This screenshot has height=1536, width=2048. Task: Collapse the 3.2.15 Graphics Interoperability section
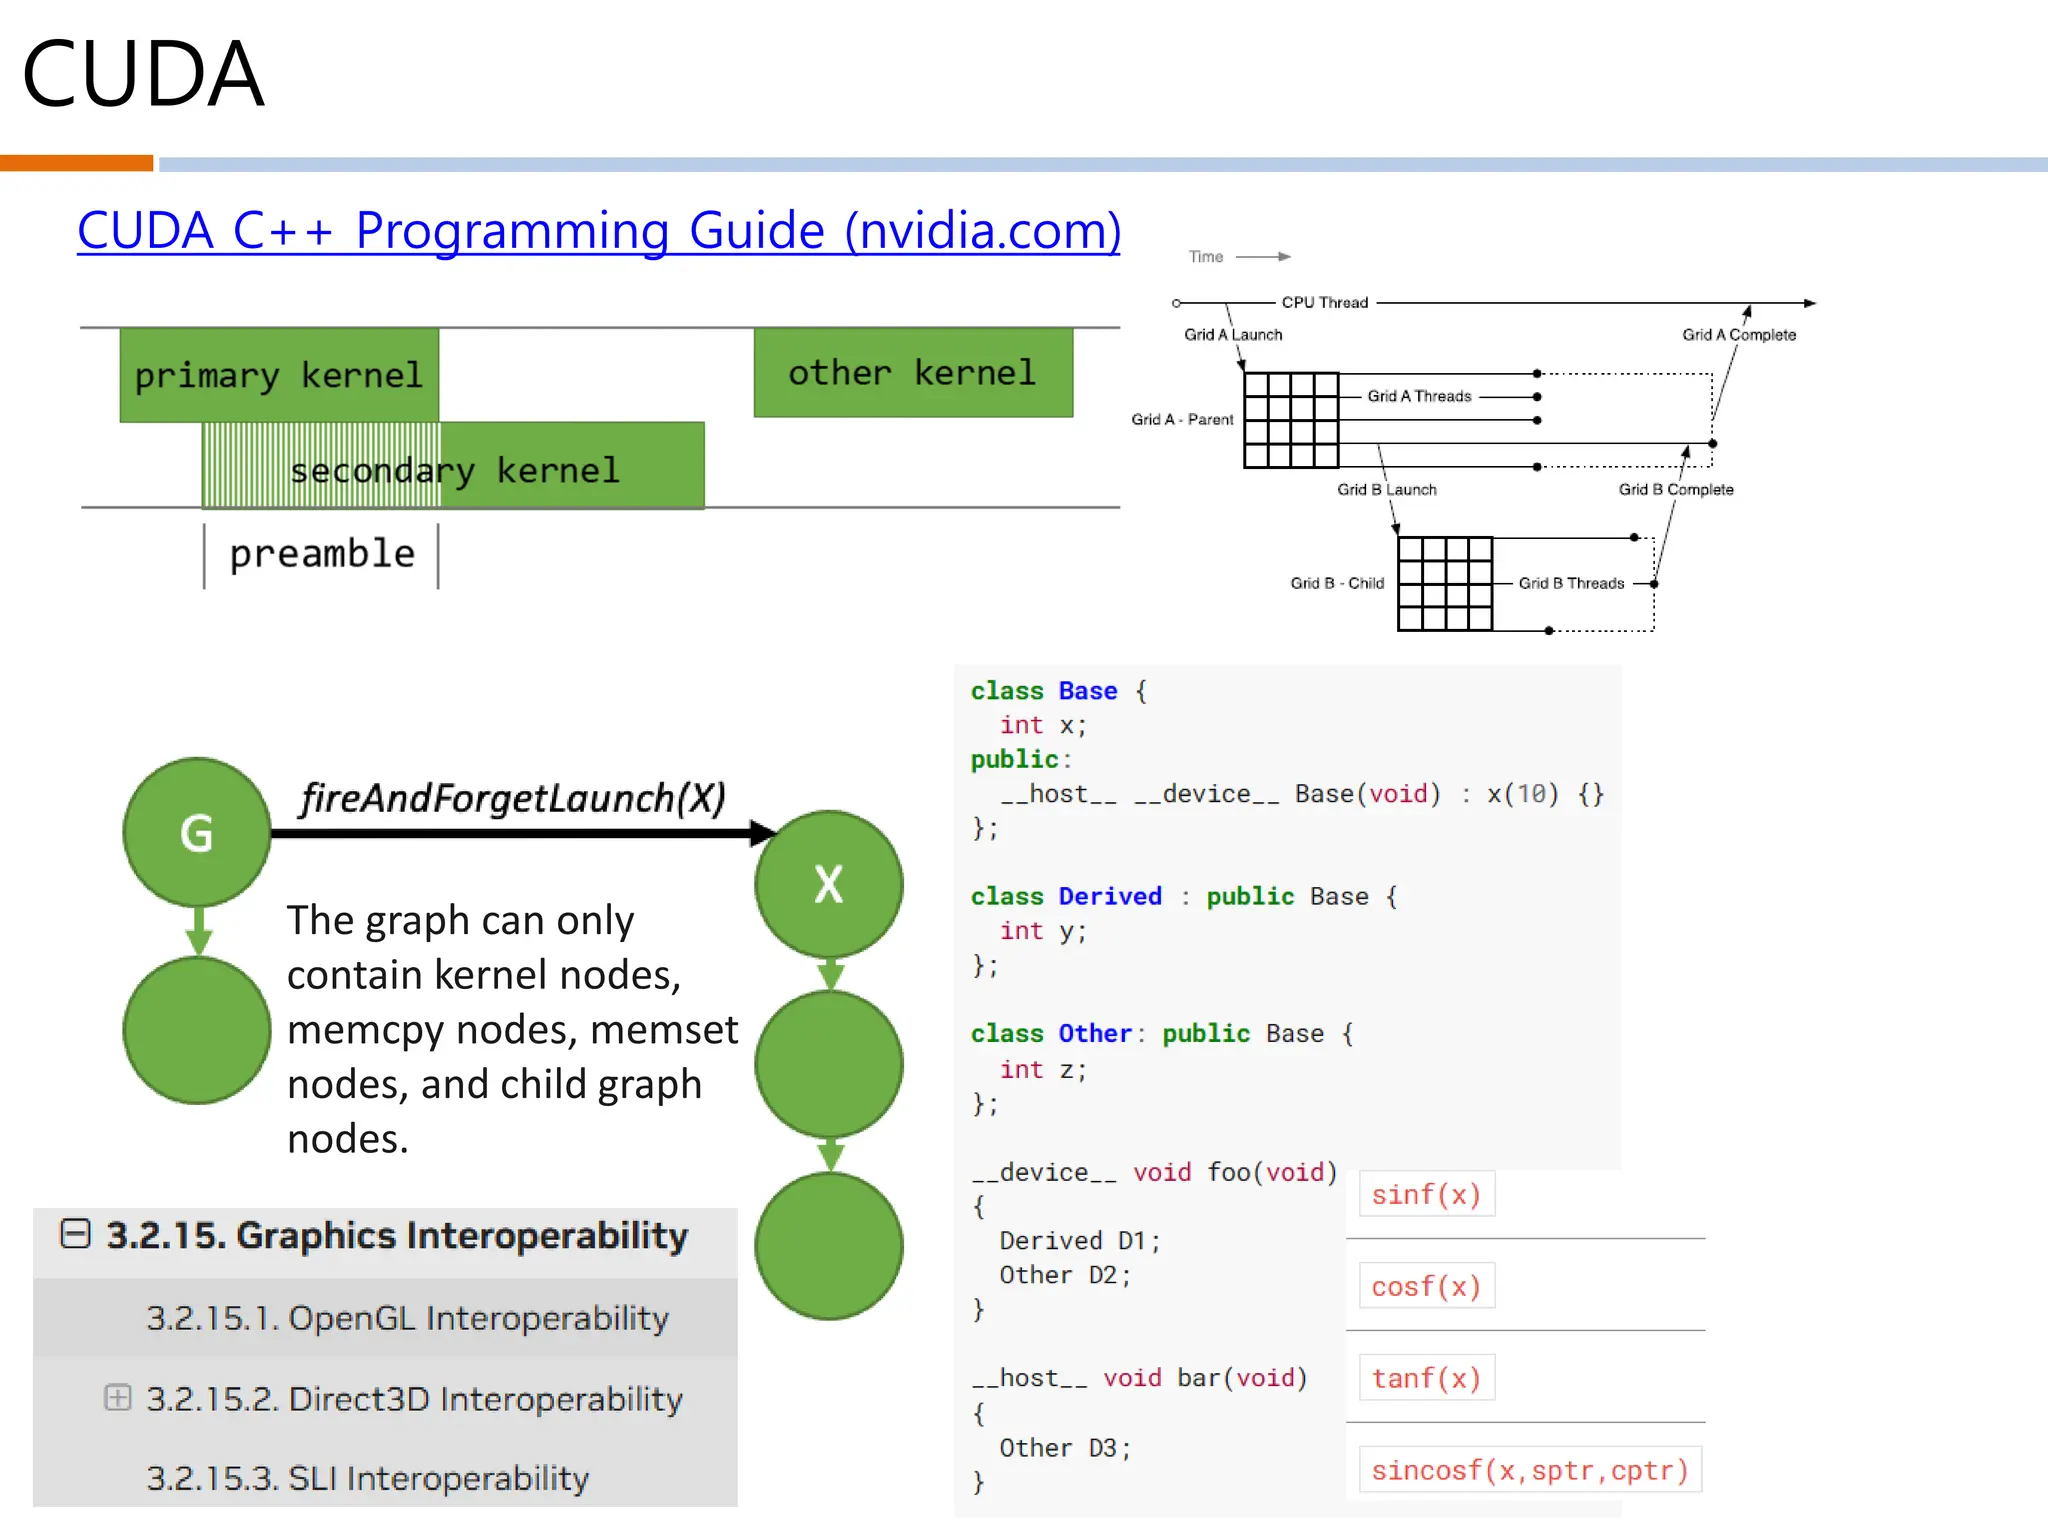pyautogui.click(x=75, y=1234)
